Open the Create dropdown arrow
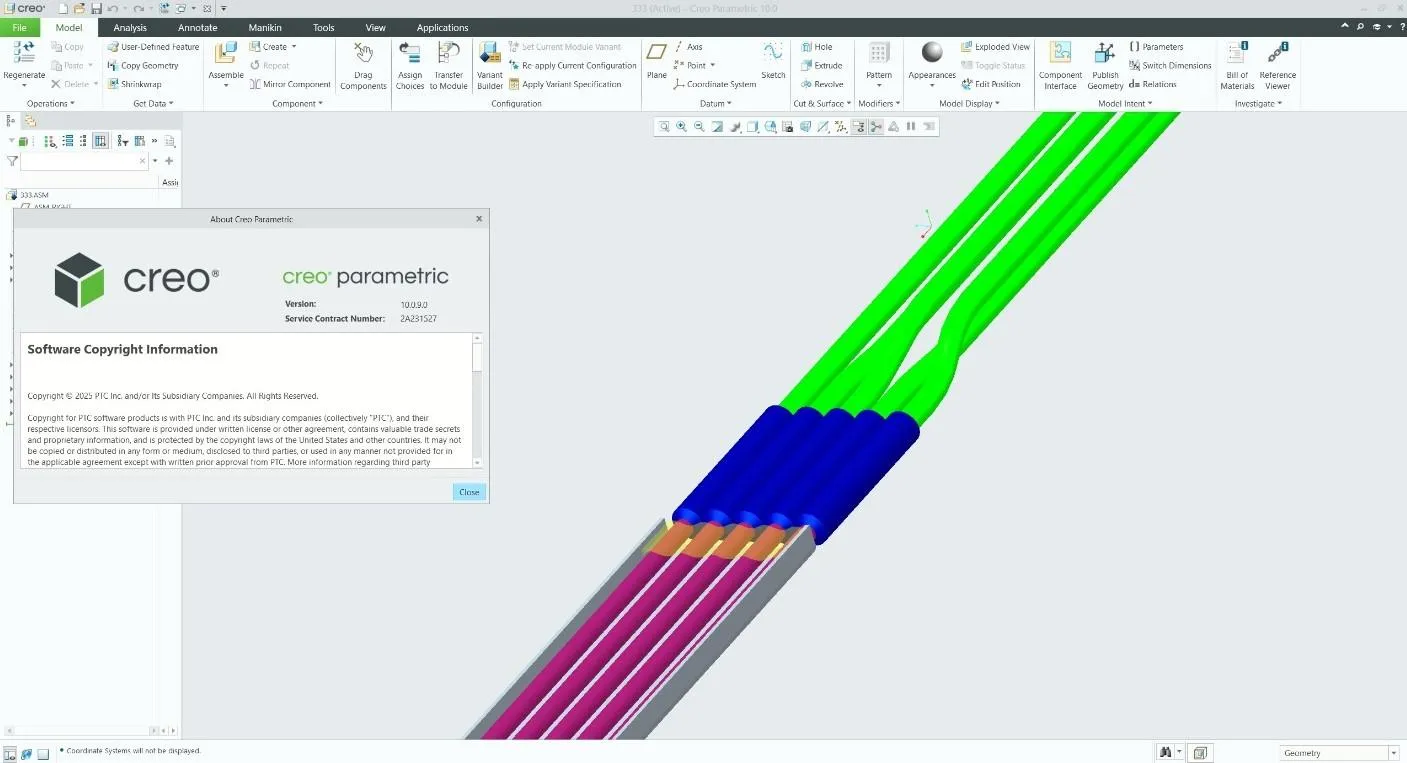 click(x=293, y=47)
